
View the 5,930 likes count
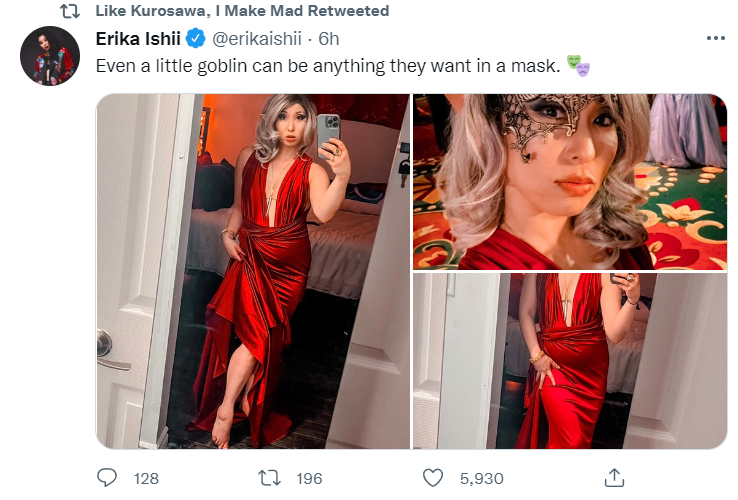pos(481,478)
